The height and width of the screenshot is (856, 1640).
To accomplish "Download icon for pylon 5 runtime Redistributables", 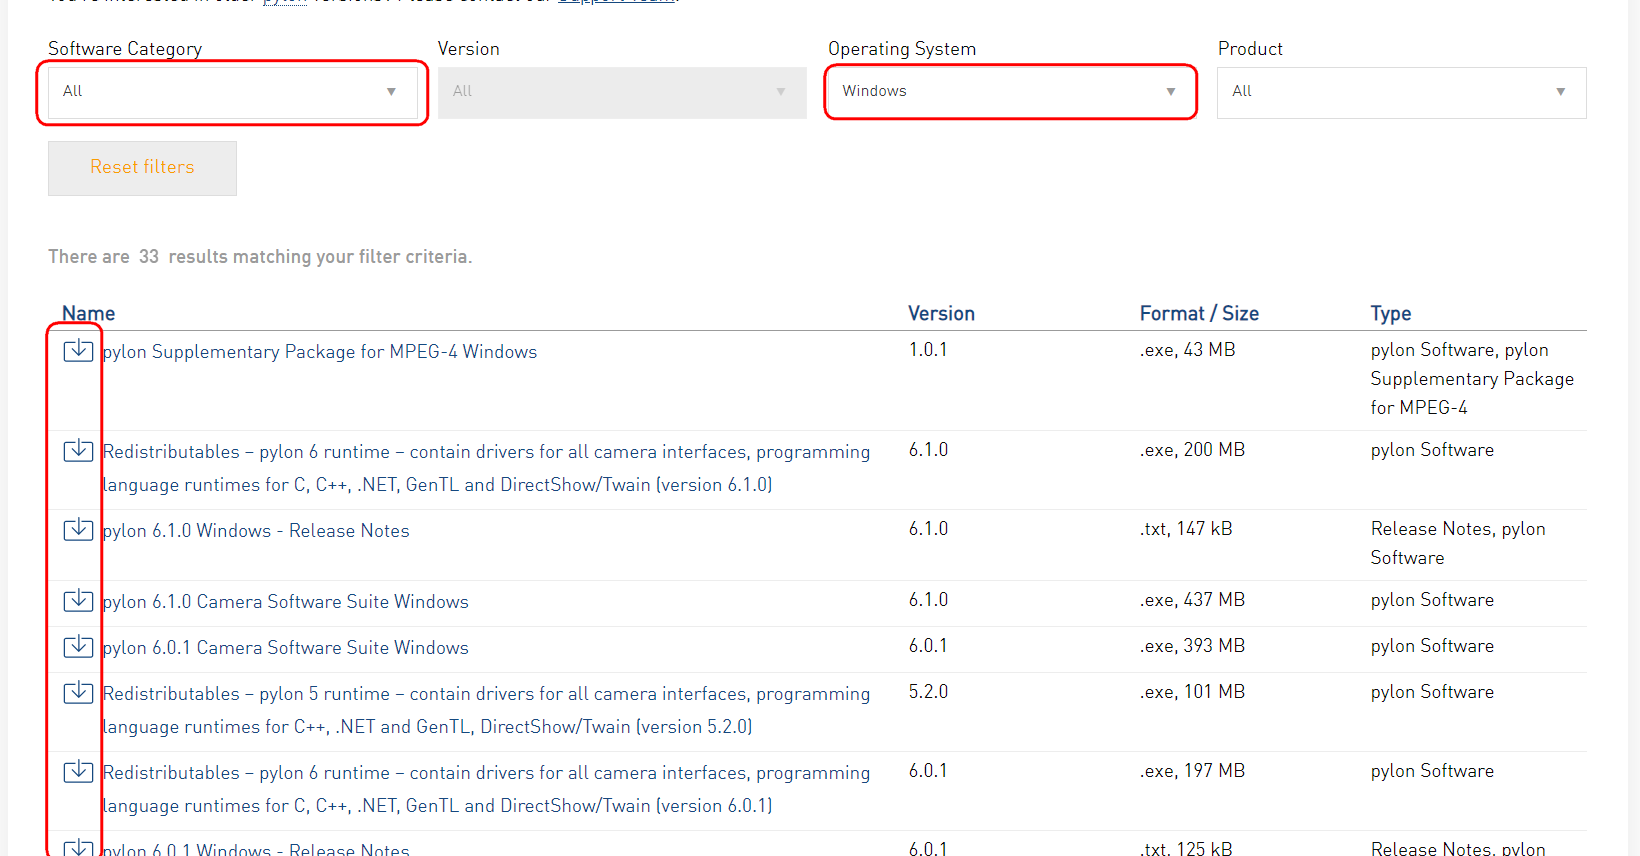I will (78, 692).
